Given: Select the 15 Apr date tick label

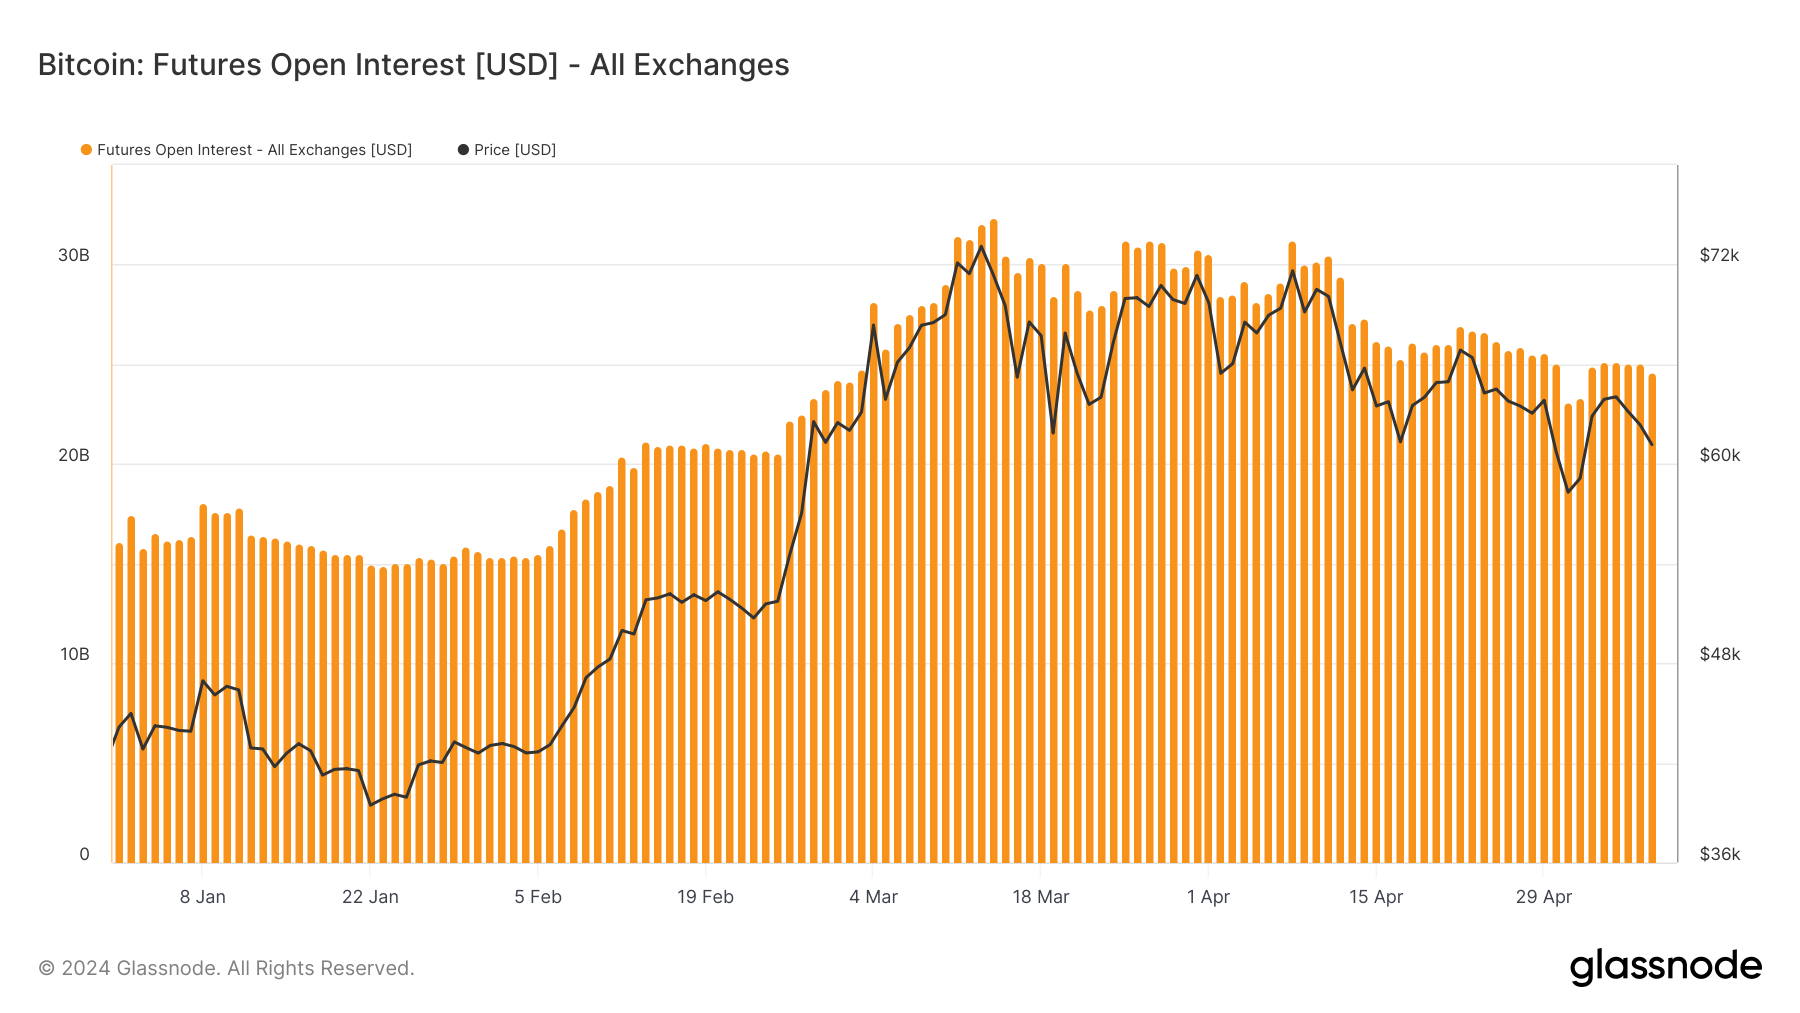Looking at the screenshot, I should (x=1376, y=897).
